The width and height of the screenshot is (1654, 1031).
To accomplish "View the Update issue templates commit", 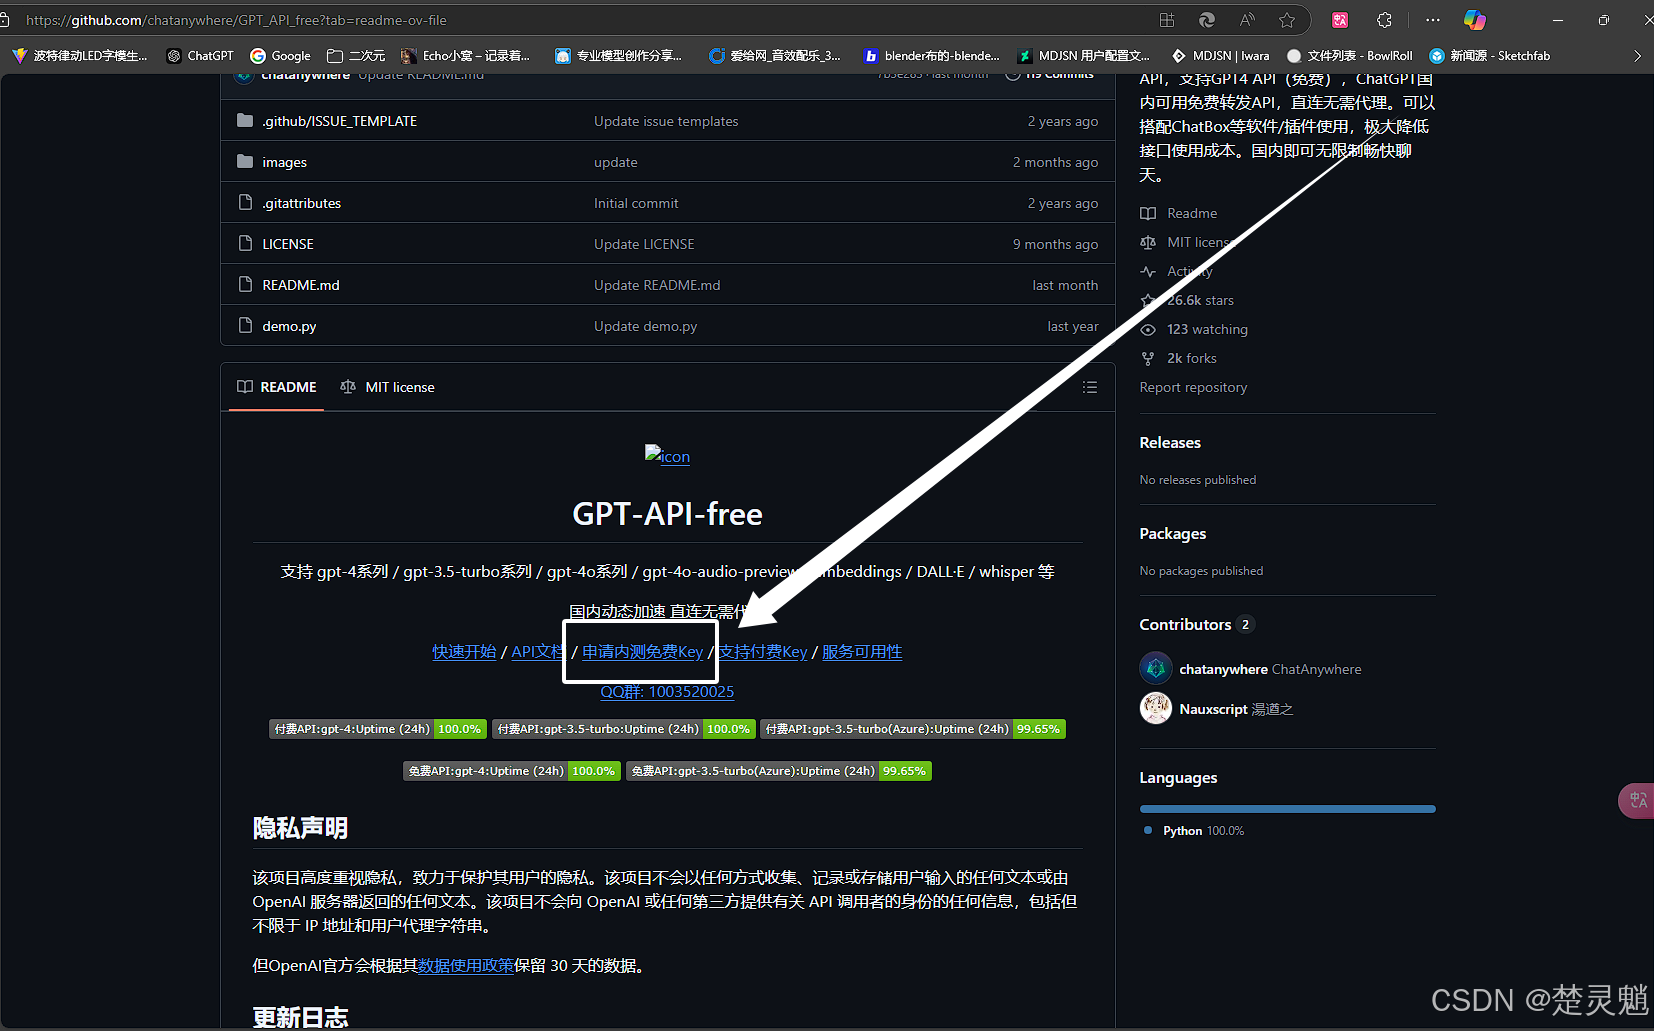I will click(666, 121).
